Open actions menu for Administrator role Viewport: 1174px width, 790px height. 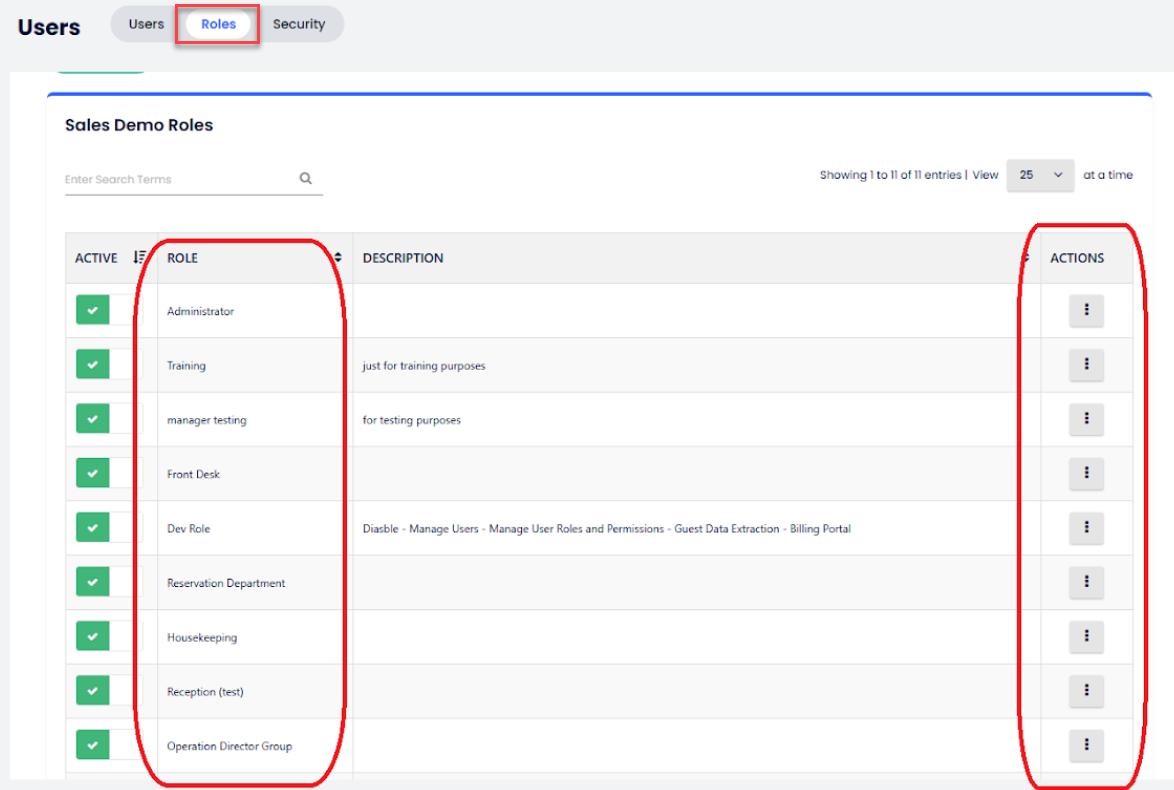[x=1086, y=311]
